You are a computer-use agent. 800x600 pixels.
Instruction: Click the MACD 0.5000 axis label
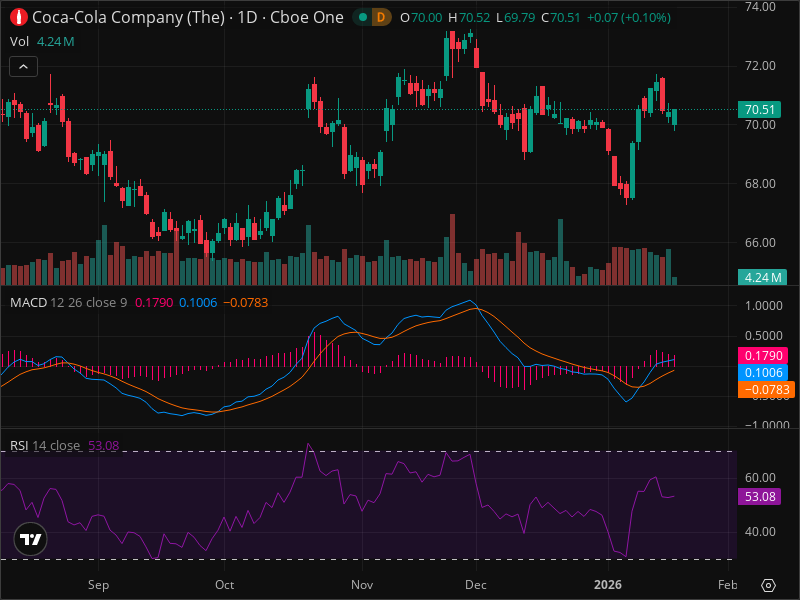[764, 336]
